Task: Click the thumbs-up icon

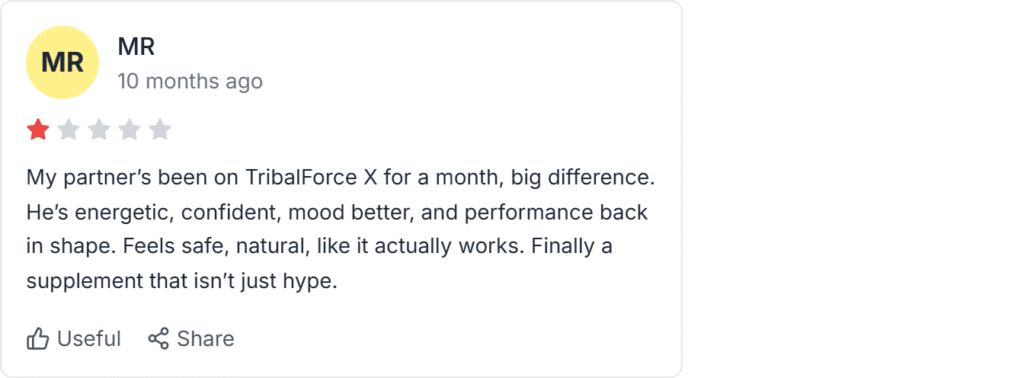Action: click(38, 339)
